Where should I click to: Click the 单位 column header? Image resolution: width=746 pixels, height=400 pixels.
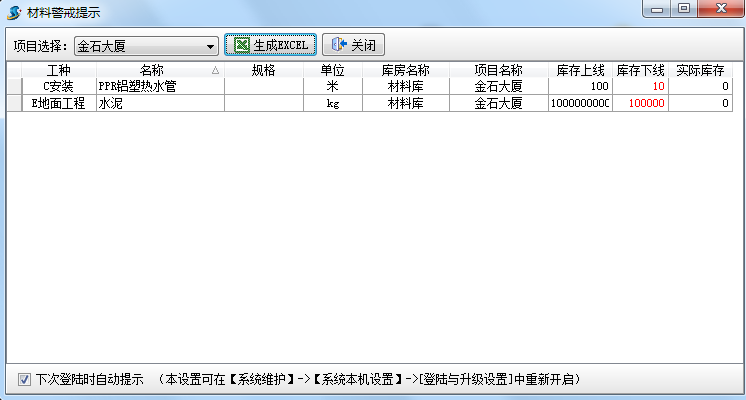click(x=332, y=71)
